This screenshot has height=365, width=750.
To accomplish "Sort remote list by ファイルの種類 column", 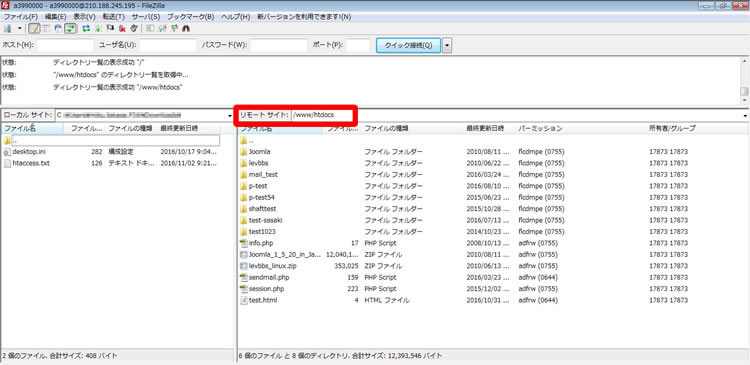I will 412,128.
